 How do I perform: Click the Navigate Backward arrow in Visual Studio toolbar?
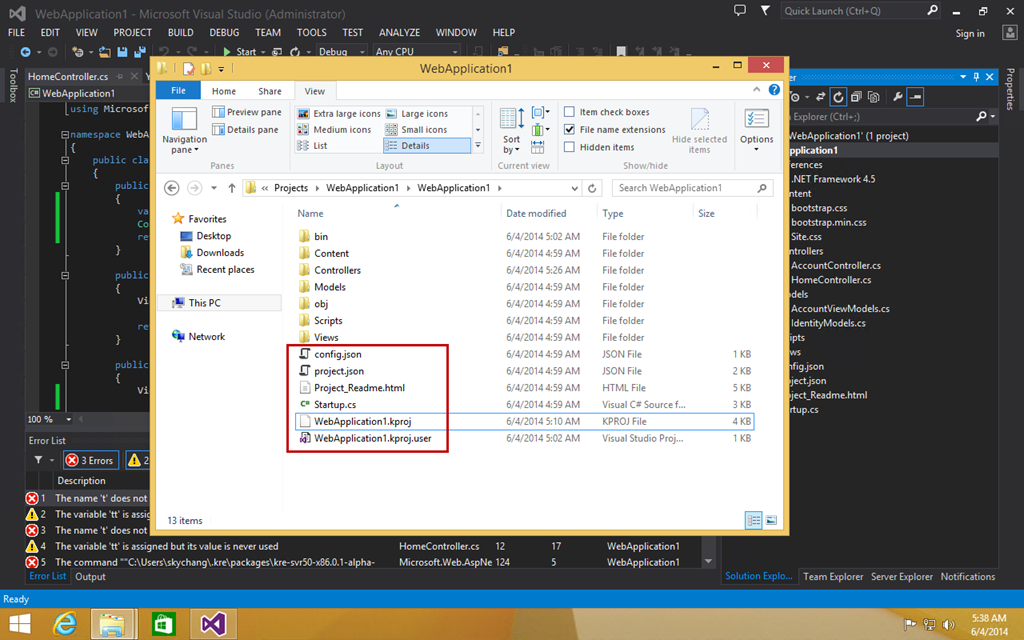point(25,52)
